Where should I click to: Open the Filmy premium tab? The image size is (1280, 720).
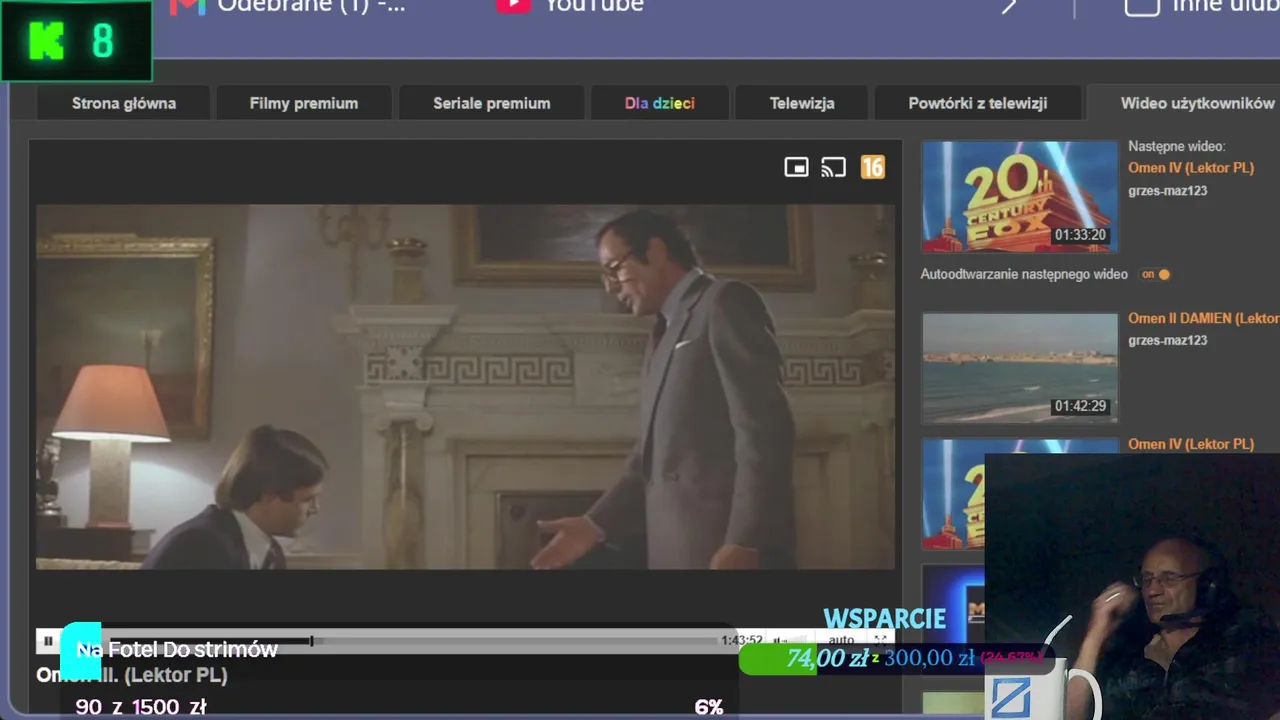(304, 103)
